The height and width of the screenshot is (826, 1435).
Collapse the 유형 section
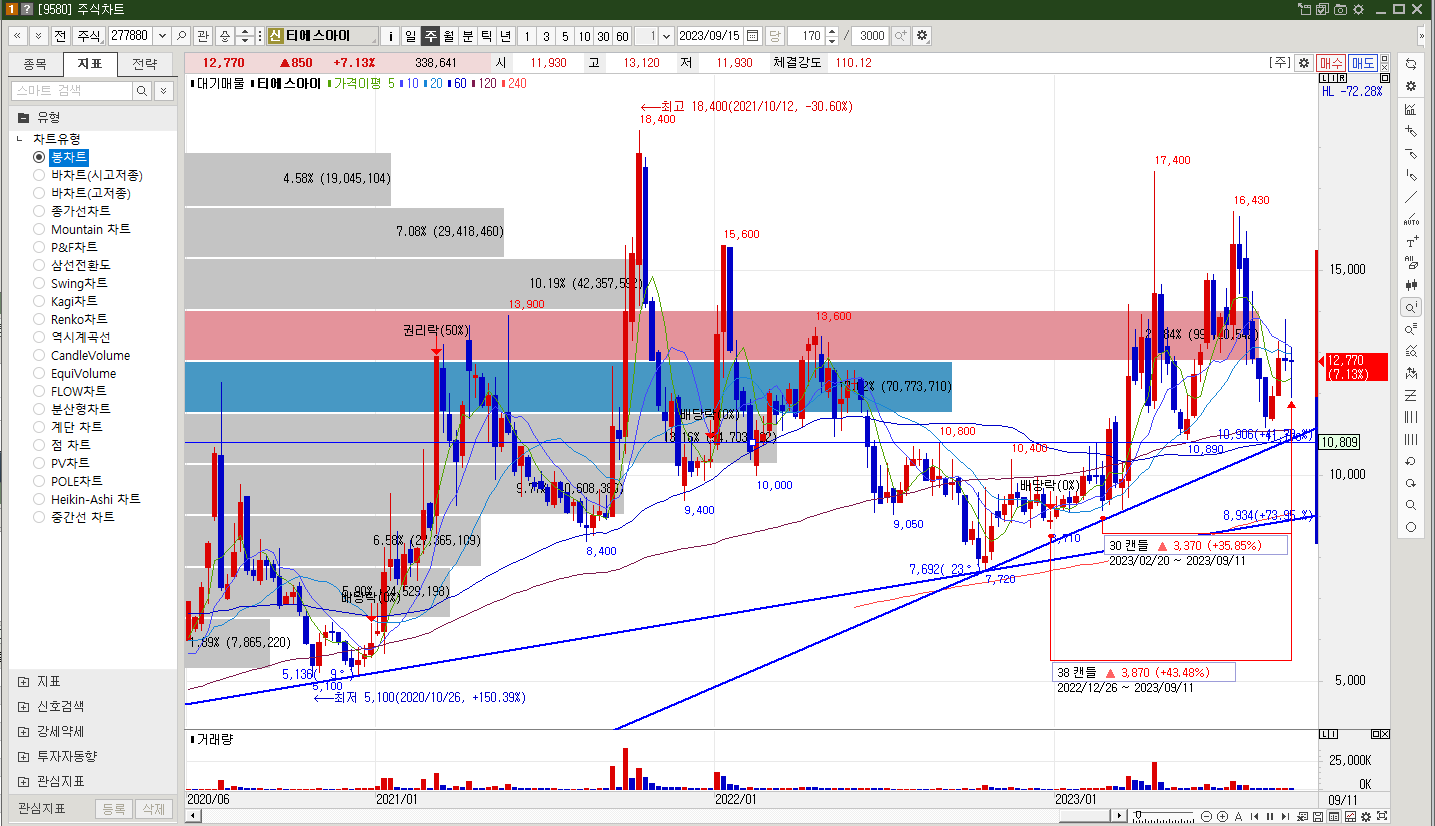pyautogui.click(x=23, y=117)
